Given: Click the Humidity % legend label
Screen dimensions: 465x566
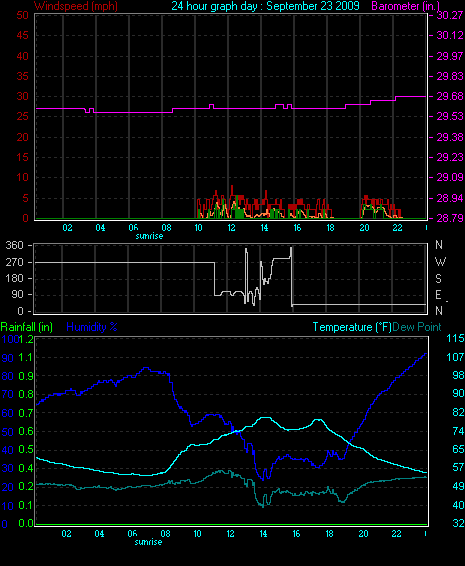Looking at the screenshot, I should click(x=92, y=327).
